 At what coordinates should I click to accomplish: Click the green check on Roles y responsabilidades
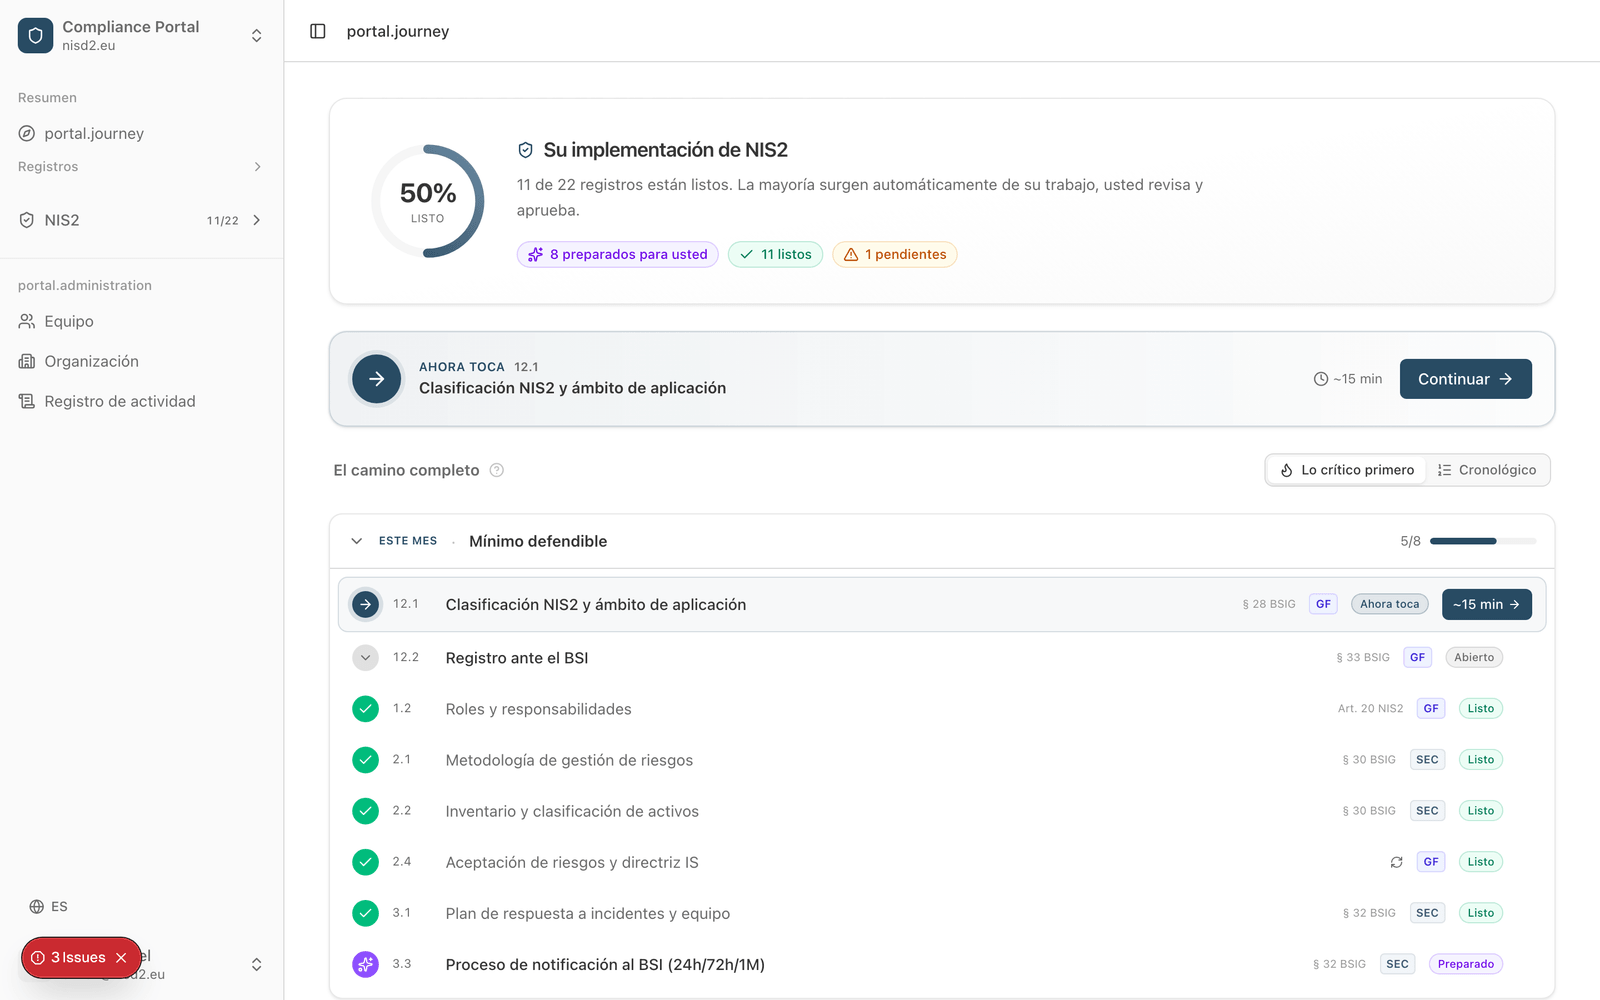click(x=366, y=709)
